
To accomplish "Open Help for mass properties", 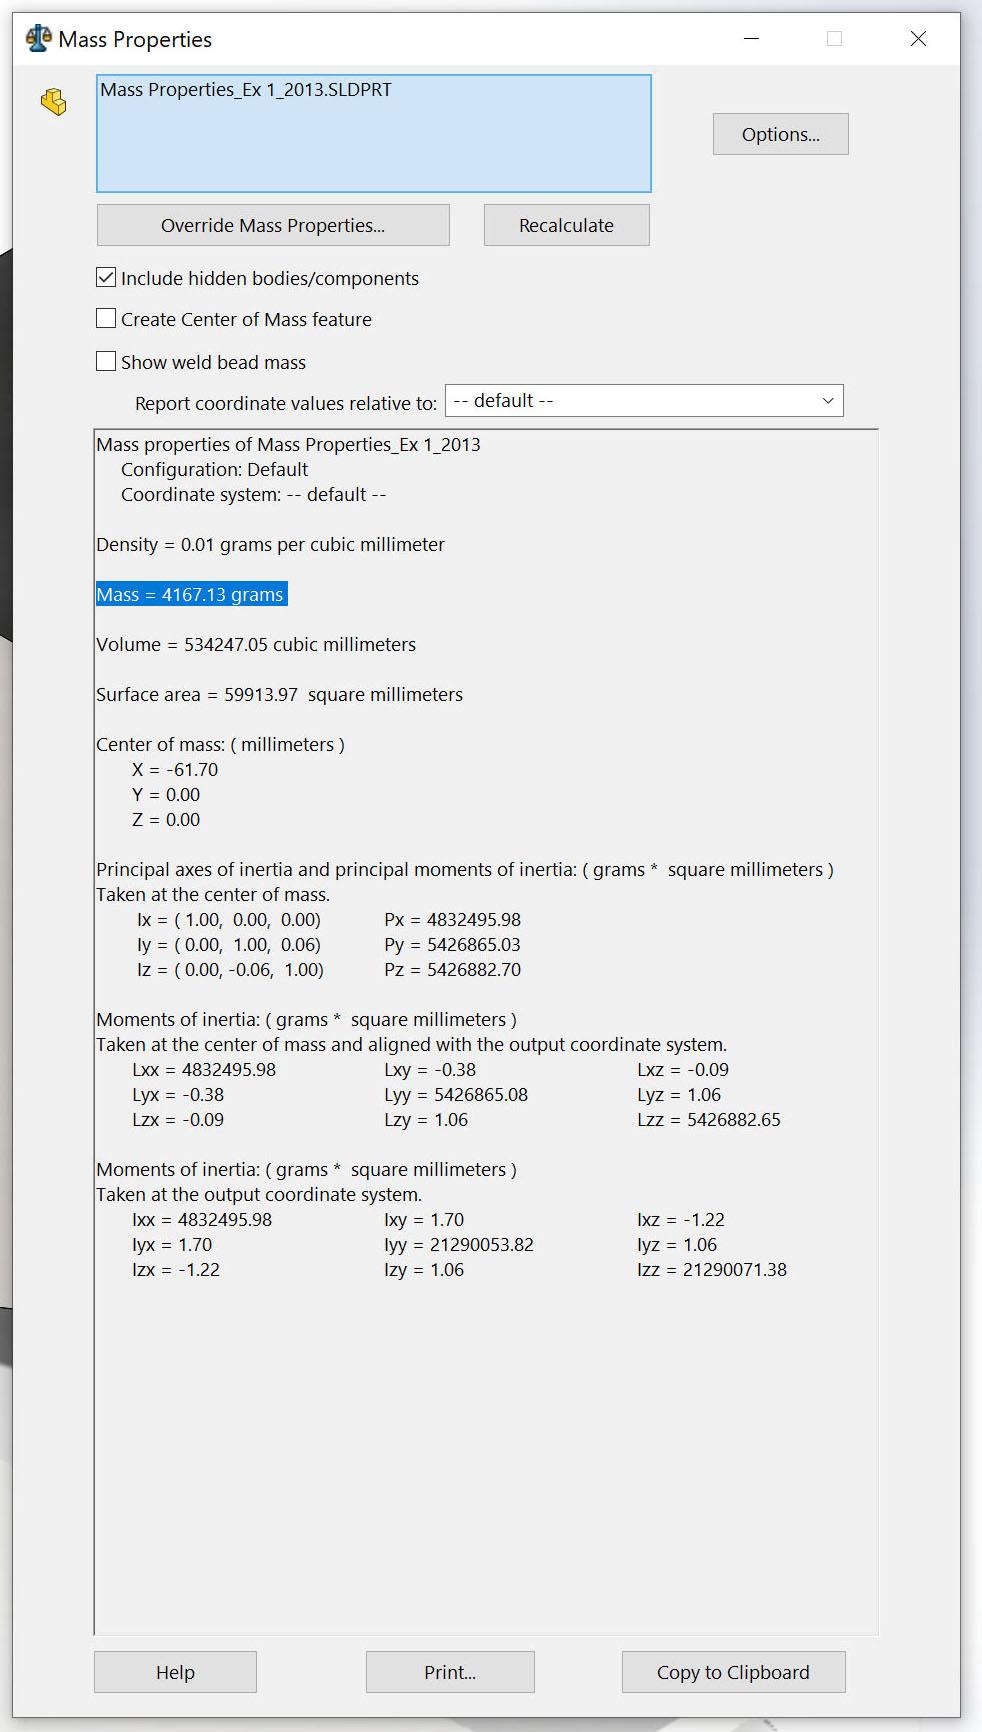I will coord(175,1672).
